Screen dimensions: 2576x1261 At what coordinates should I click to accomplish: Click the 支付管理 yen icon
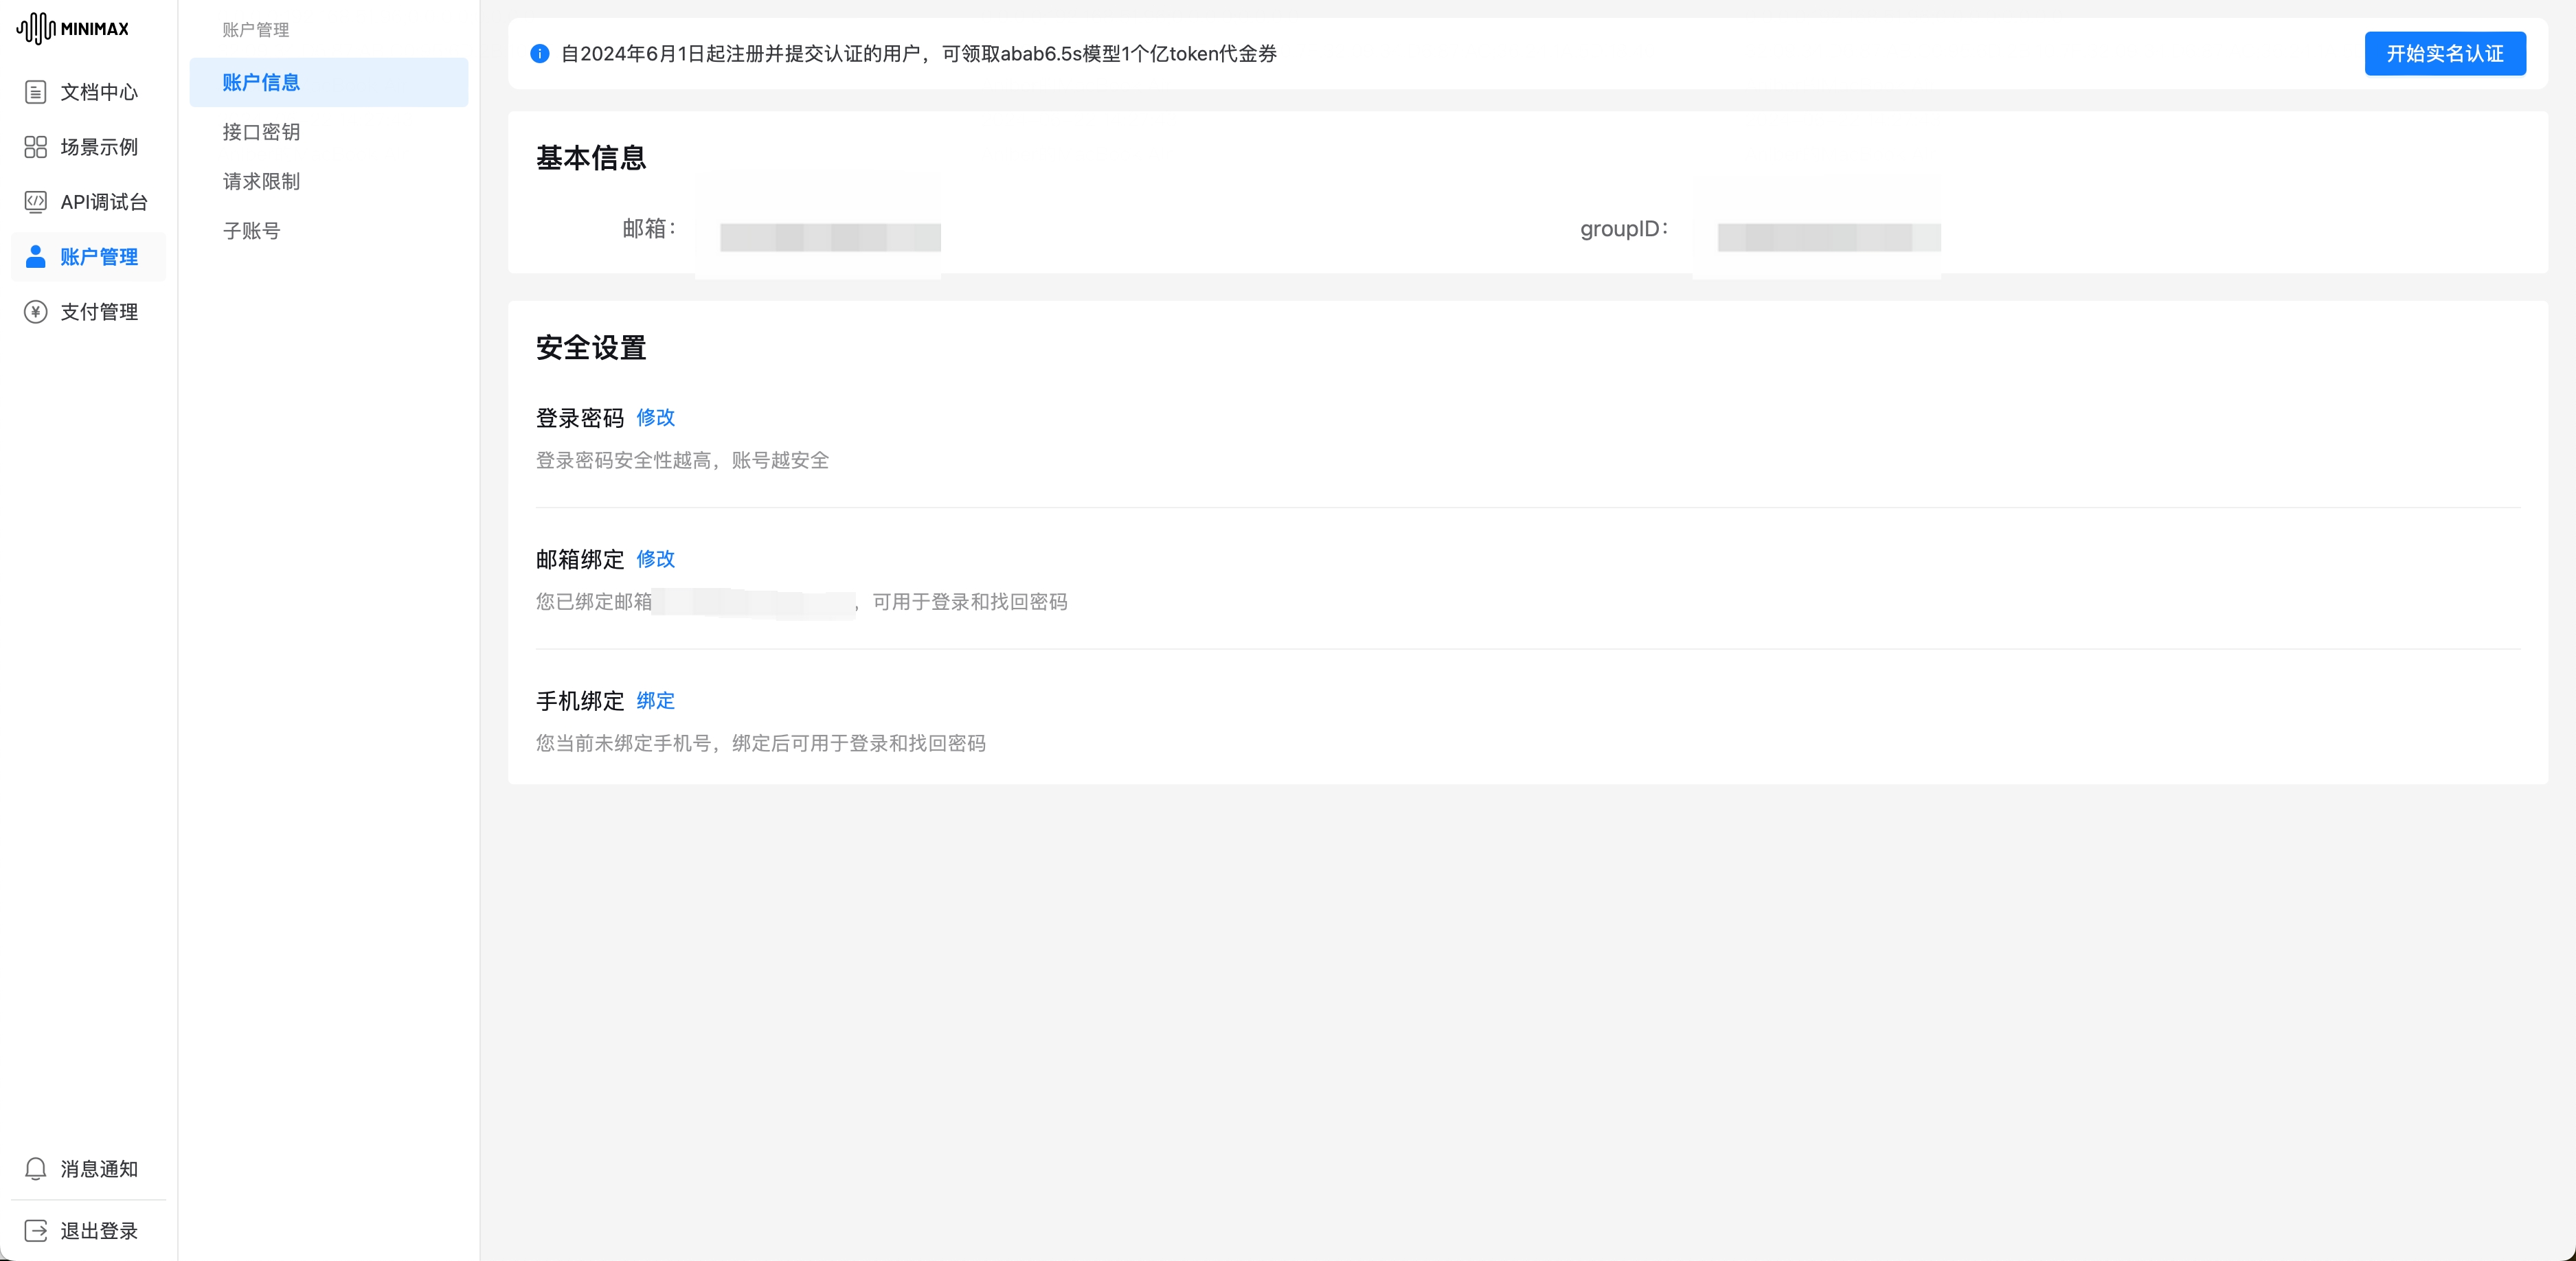(x=35, y=312)
